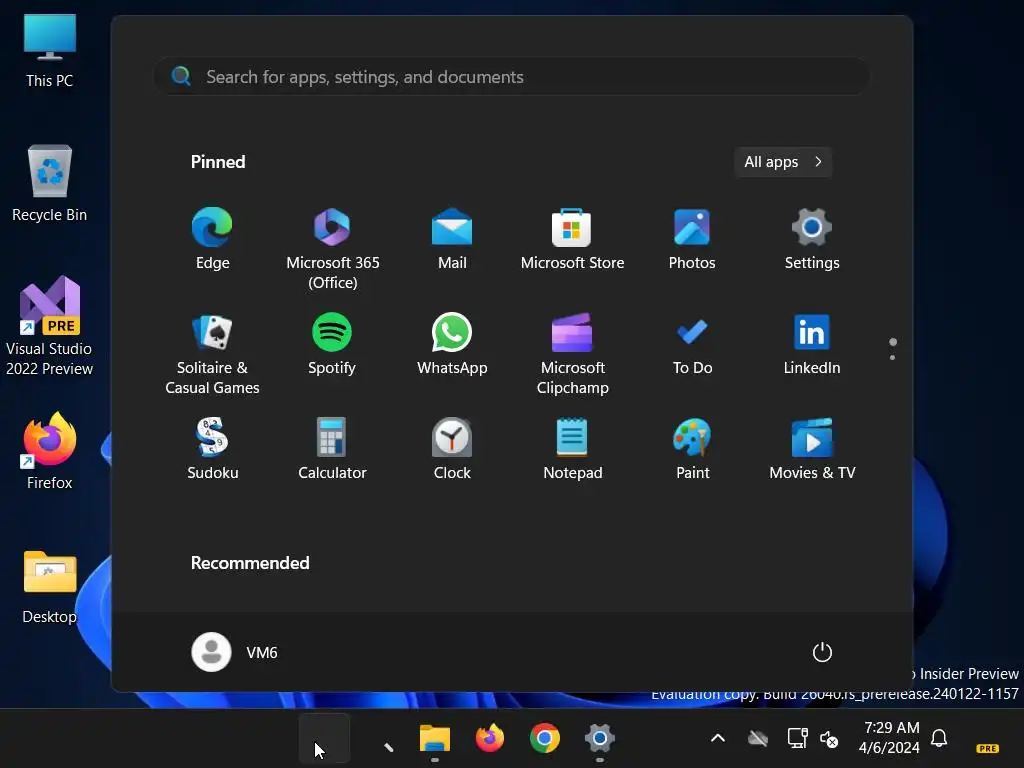Open network status tray icon
Viewport: 1024px width, 768px height.
pyautogui.click(x=797, y=738)
